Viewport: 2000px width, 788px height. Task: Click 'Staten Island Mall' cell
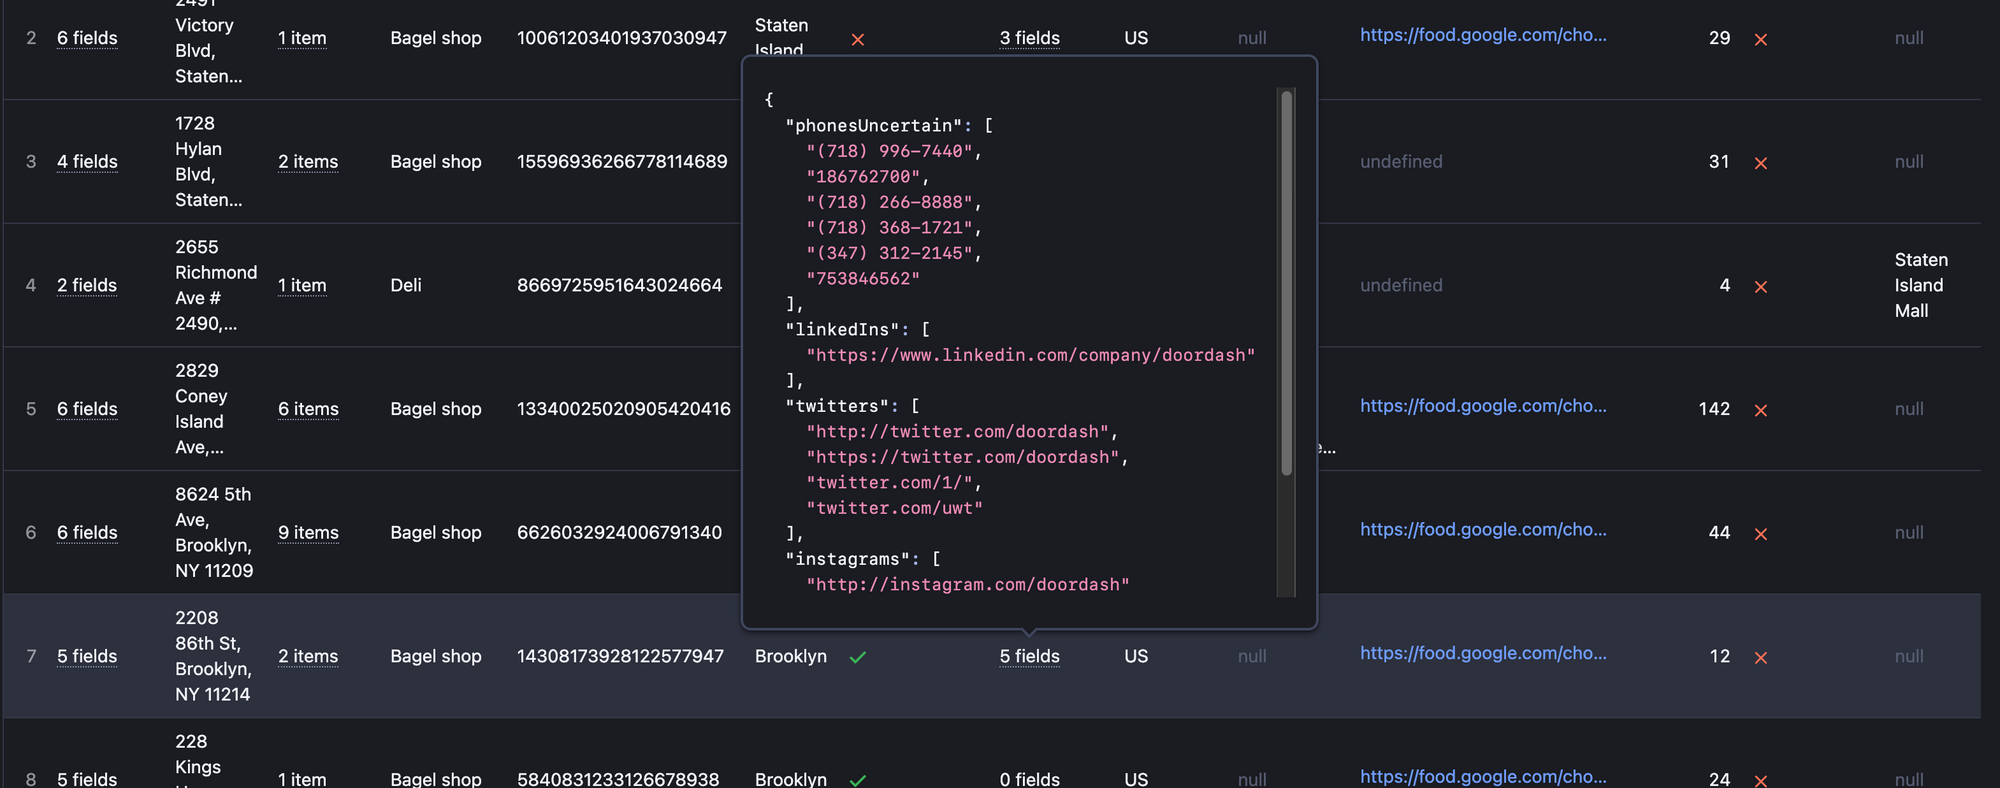click(1921, 286)
